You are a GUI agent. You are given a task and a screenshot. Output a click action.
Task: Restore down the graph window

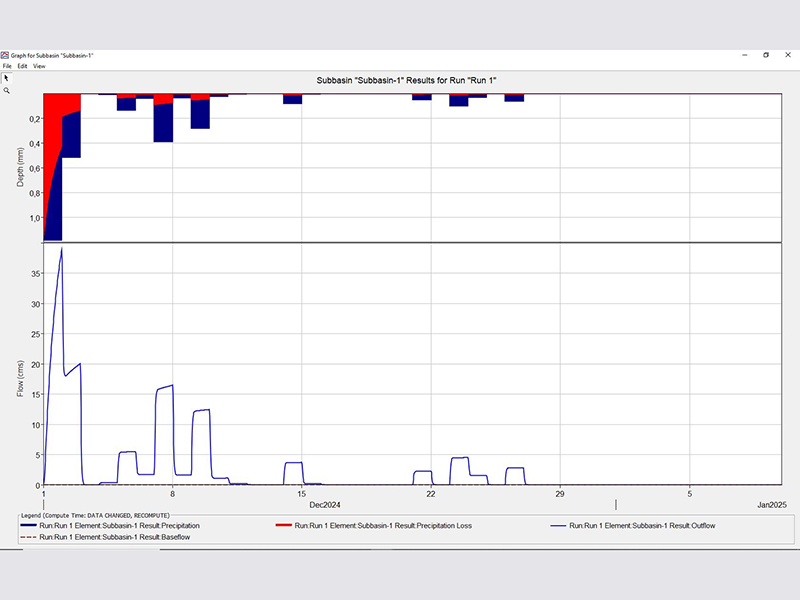(766, 55)
